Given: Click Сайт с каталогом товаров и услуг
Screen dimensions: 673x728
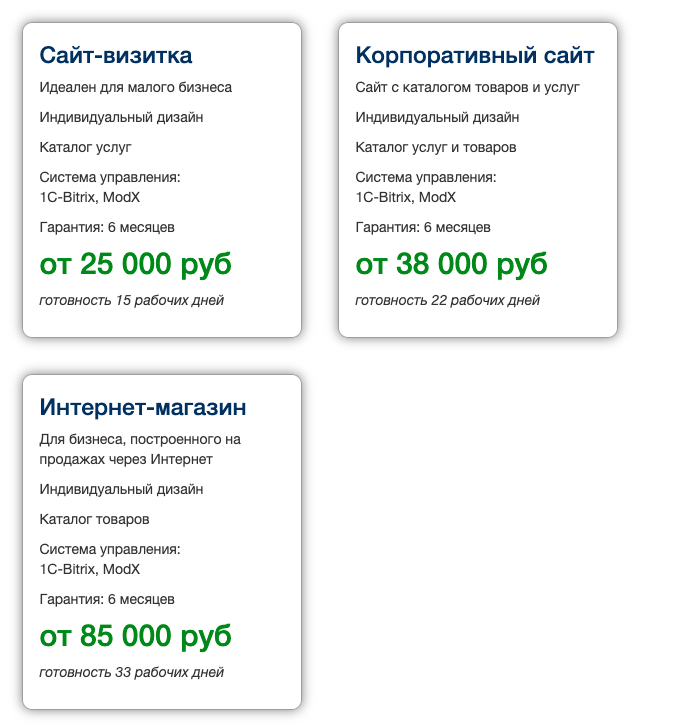Looking at the screenshot, I should coord(467,87).
